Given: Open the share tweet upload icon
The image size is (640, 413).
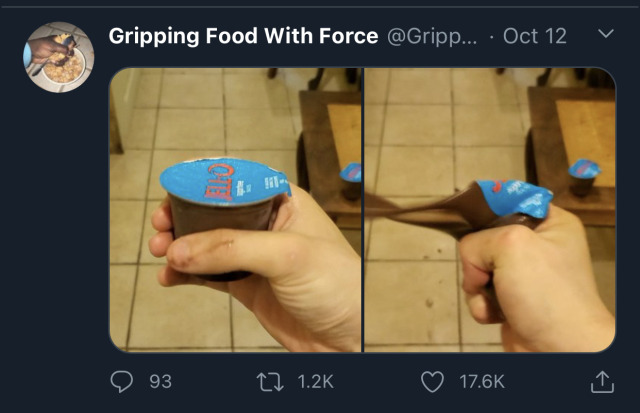Looking at the screenshot, I should click(602, 382).
